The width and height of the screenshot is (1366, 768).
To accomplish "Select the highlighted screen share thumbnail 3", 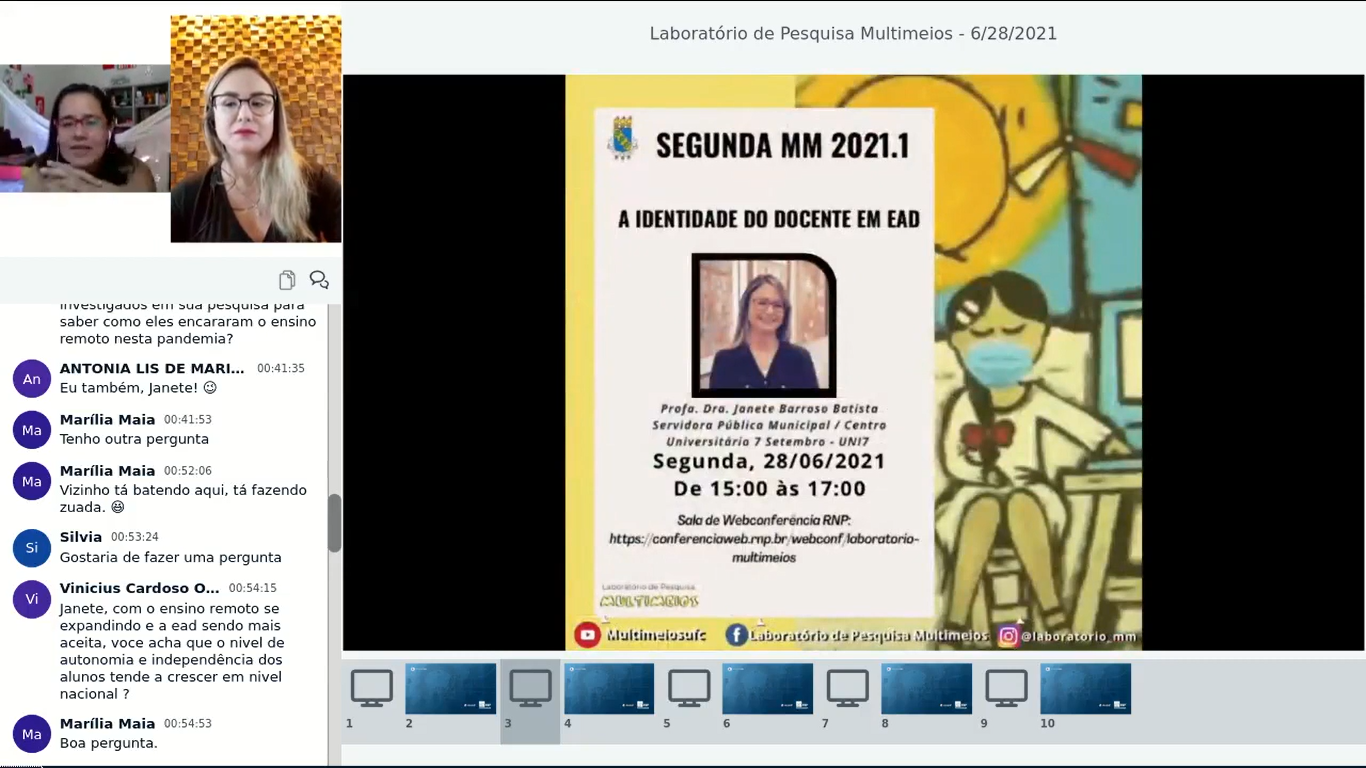I will tap(530, 689).
